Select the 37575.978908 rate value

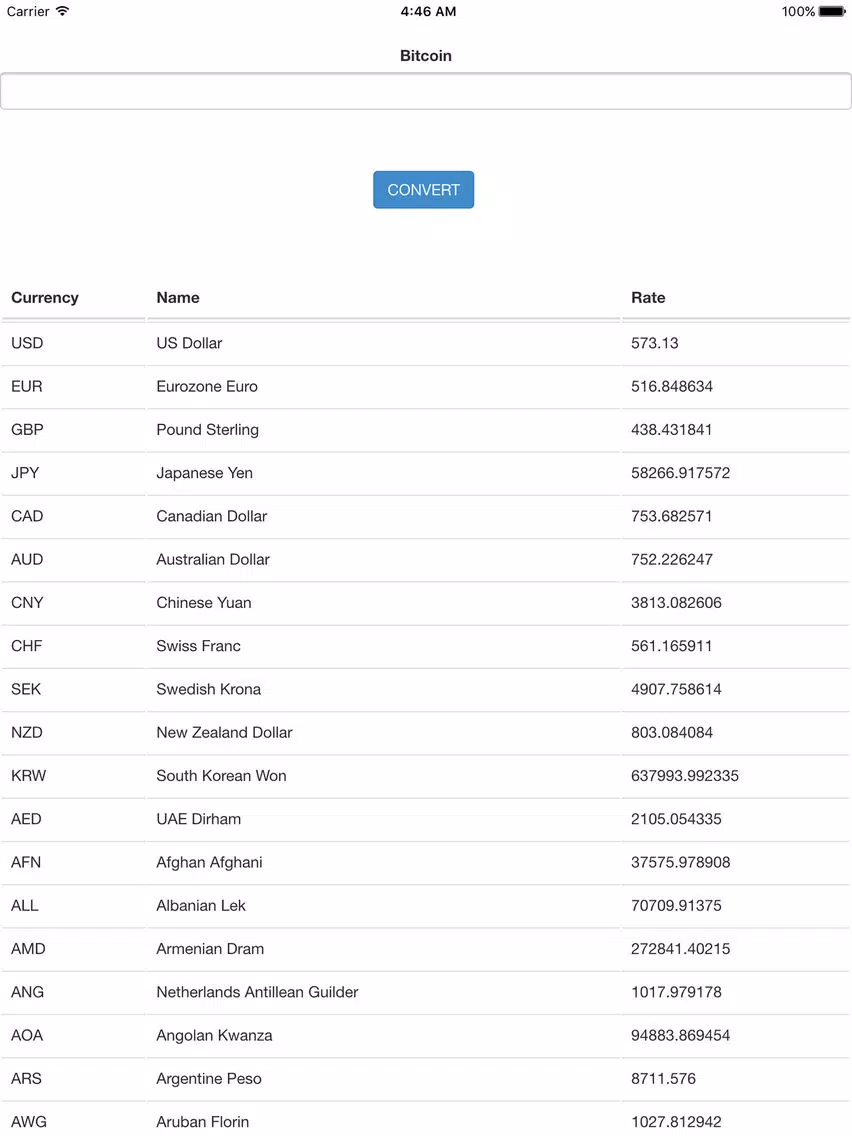point(680,862)
